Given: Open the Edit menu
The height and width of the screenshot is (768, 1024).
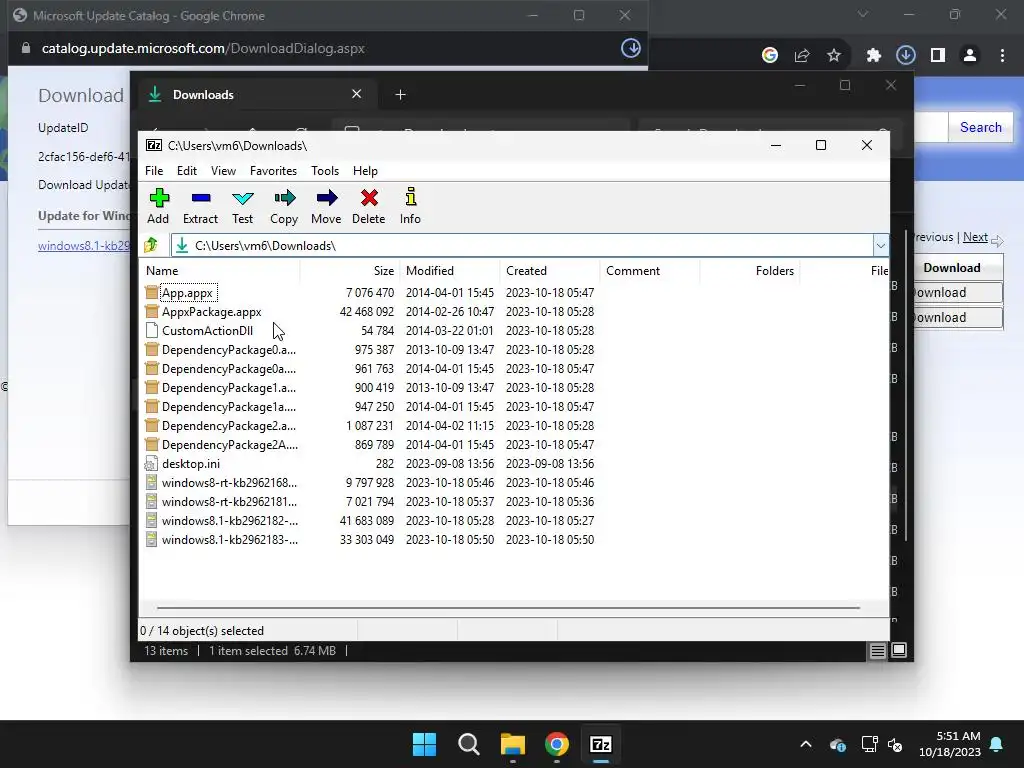Looking at the screenshot, I should click(x=187, y=170).
